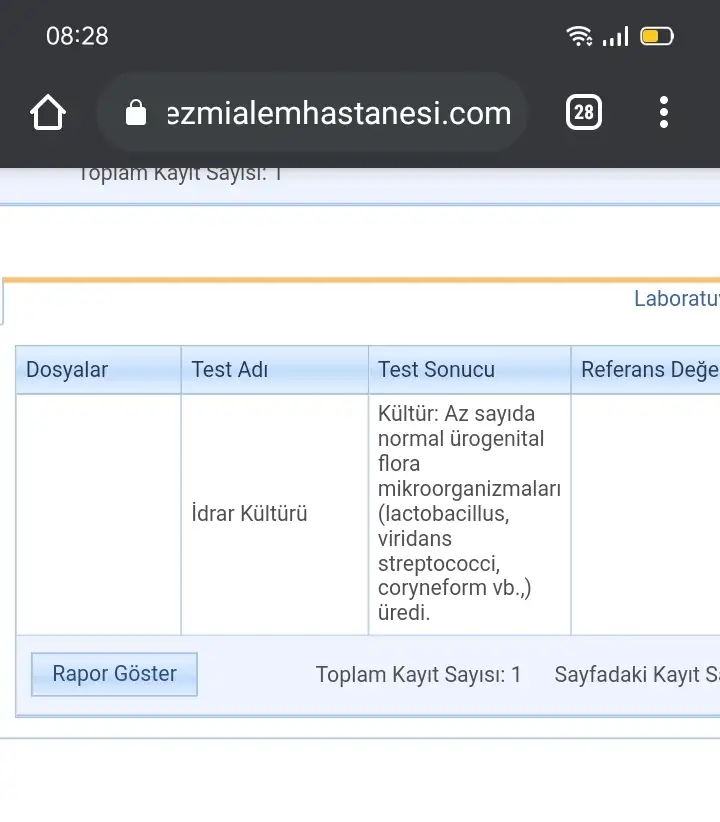Image resolution: width=720 pixels, height=822 pixels.
Task: Open the tab switcher showing 28
Action: 584,112
